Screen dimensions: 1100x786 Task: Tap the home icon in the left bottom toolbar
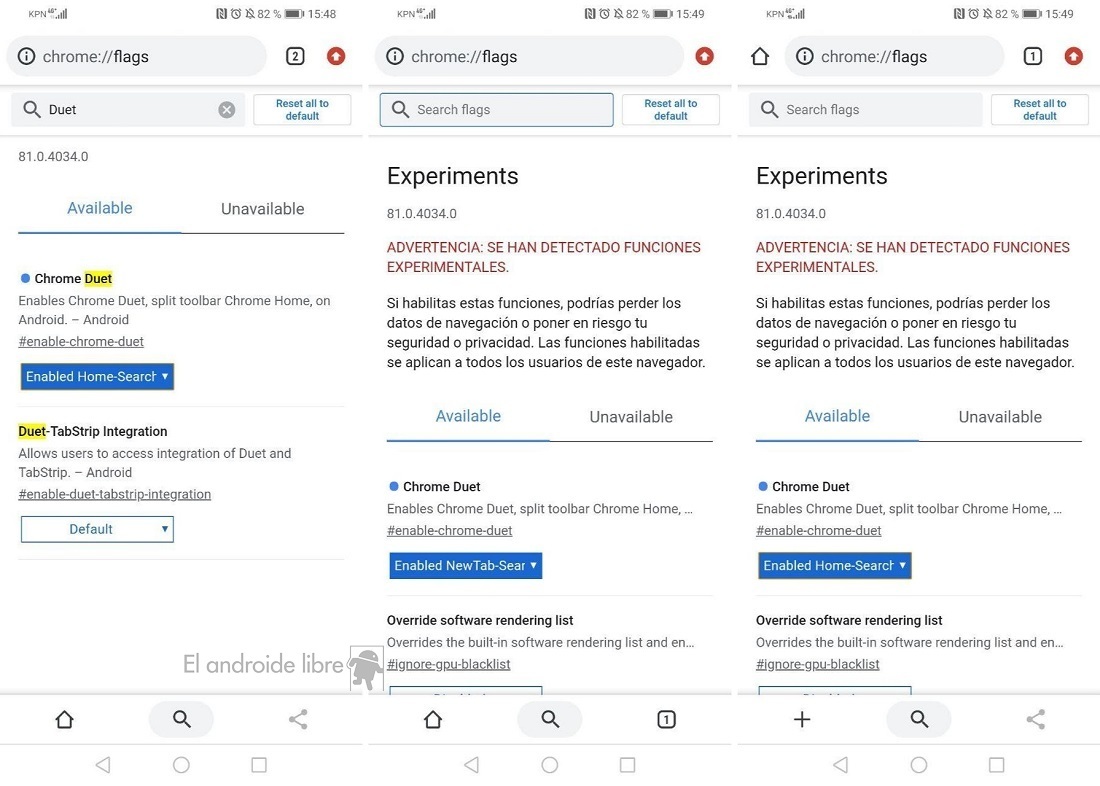[x=65, y=719]
